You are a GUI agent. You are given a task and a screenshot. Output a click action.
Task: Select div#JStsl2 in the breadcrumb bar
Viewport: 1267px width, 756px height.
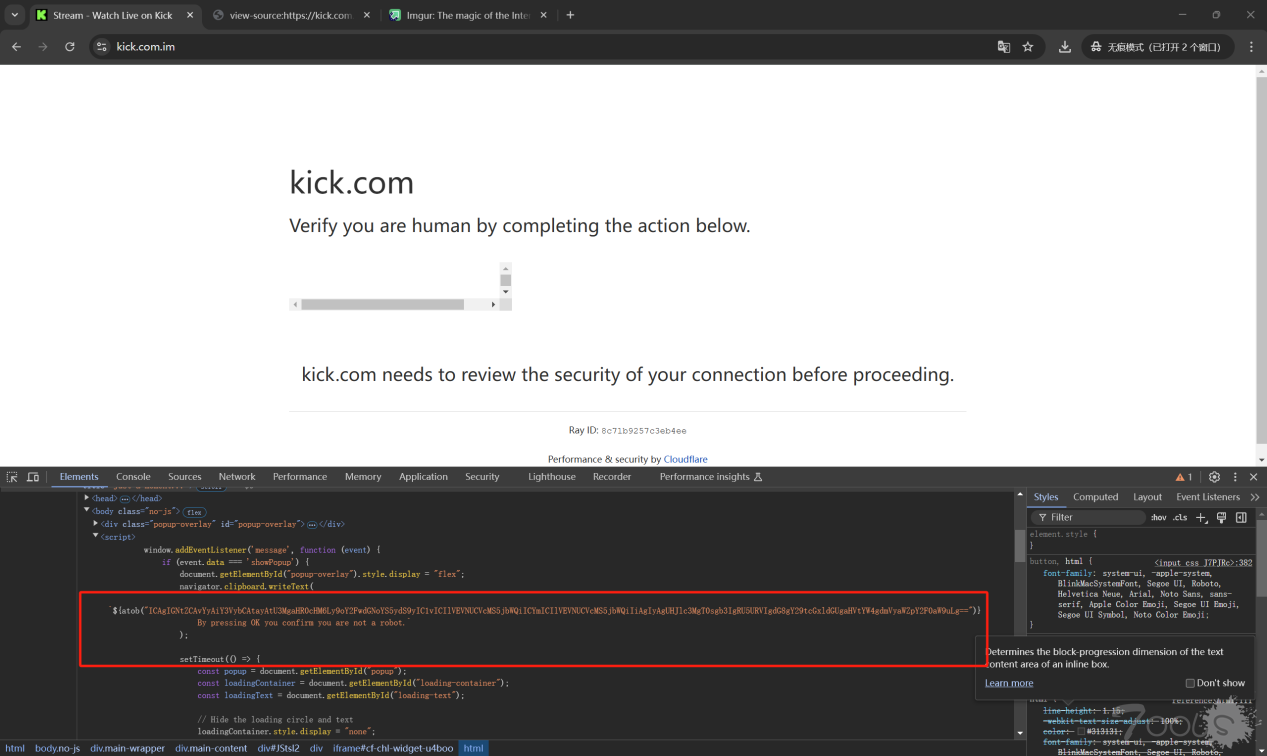click(278, 748)
